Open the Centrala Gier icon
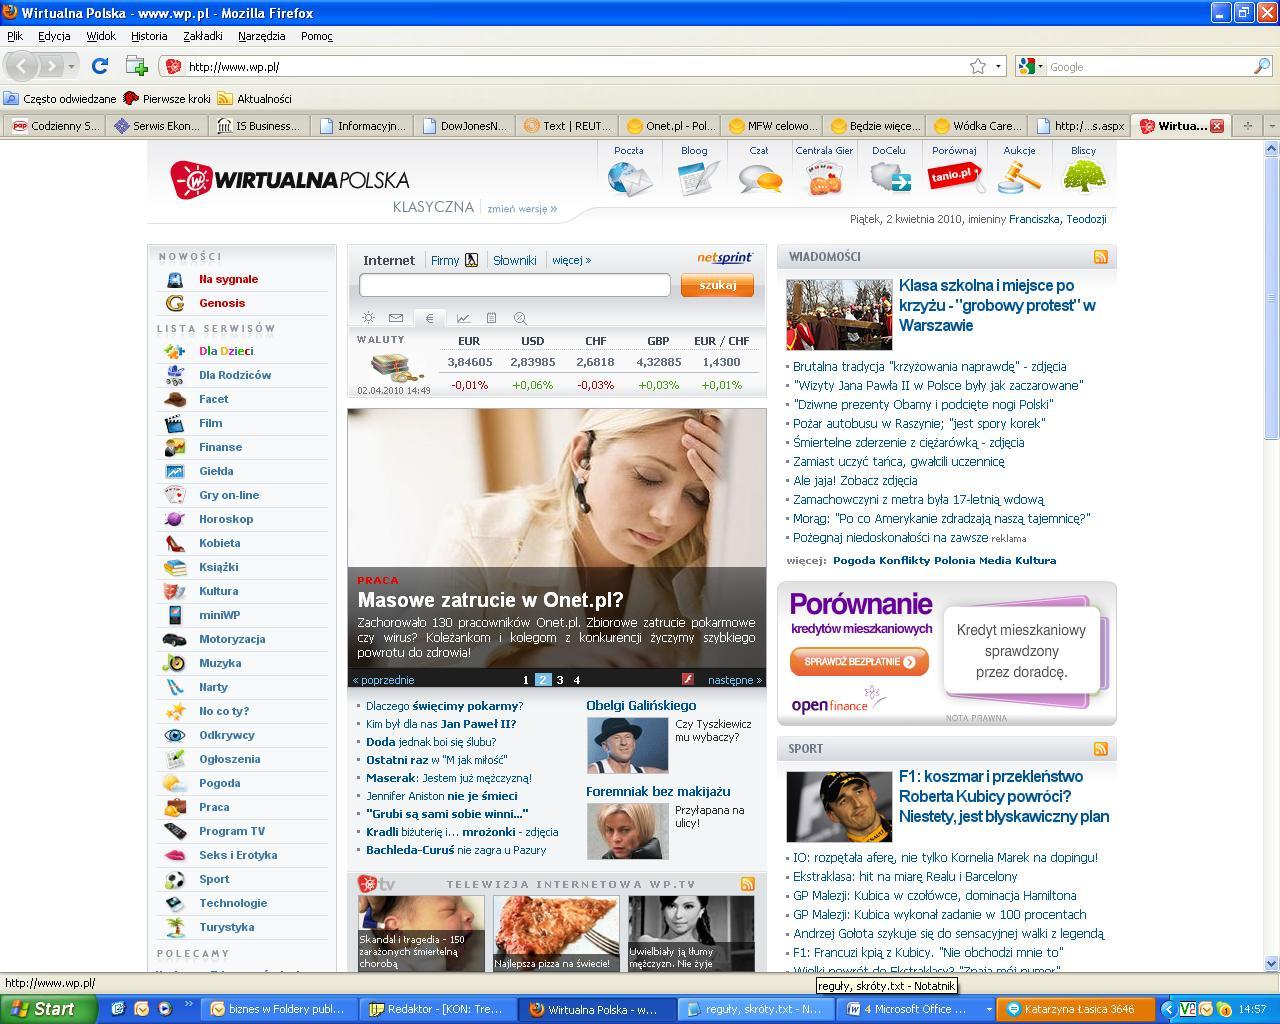 824,177
